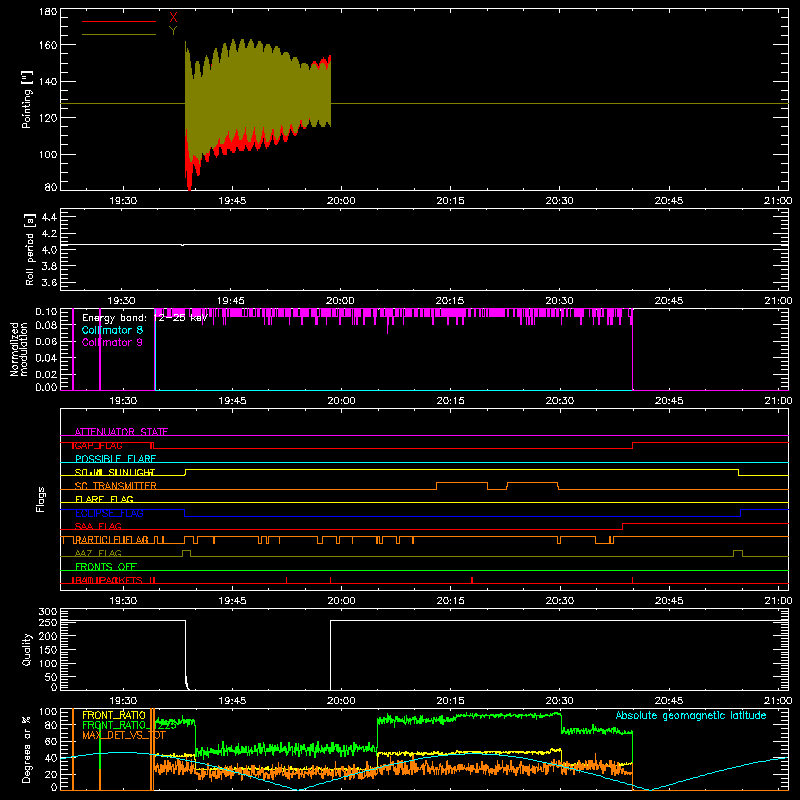800x800 pixels.
Task: Click the 'Degrees or %' axis title
Action: coord(27,749)
